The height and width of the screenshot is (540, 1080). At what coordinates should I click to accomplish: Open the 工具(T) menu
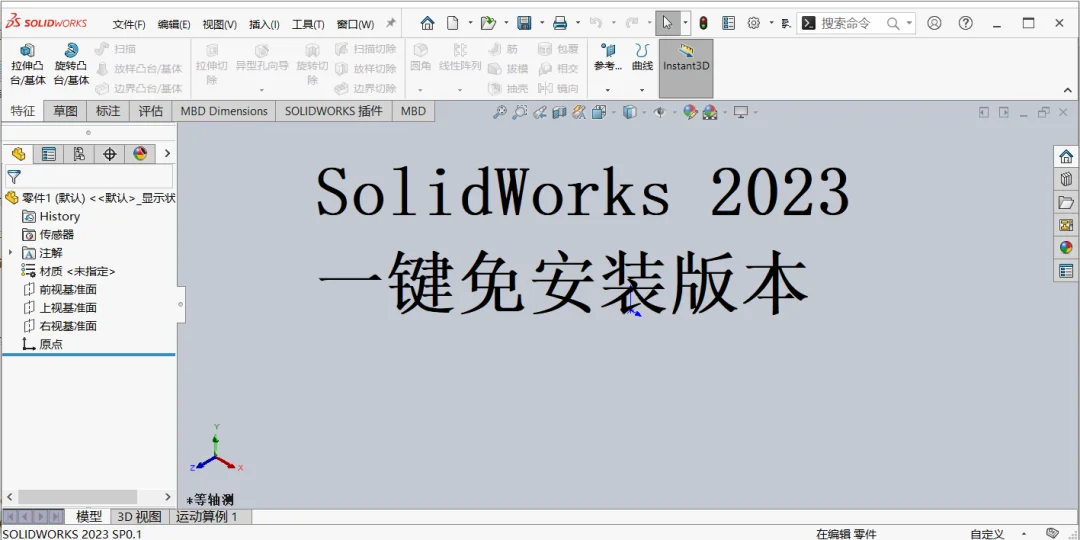pyautogui.click(x=308, y=24)
